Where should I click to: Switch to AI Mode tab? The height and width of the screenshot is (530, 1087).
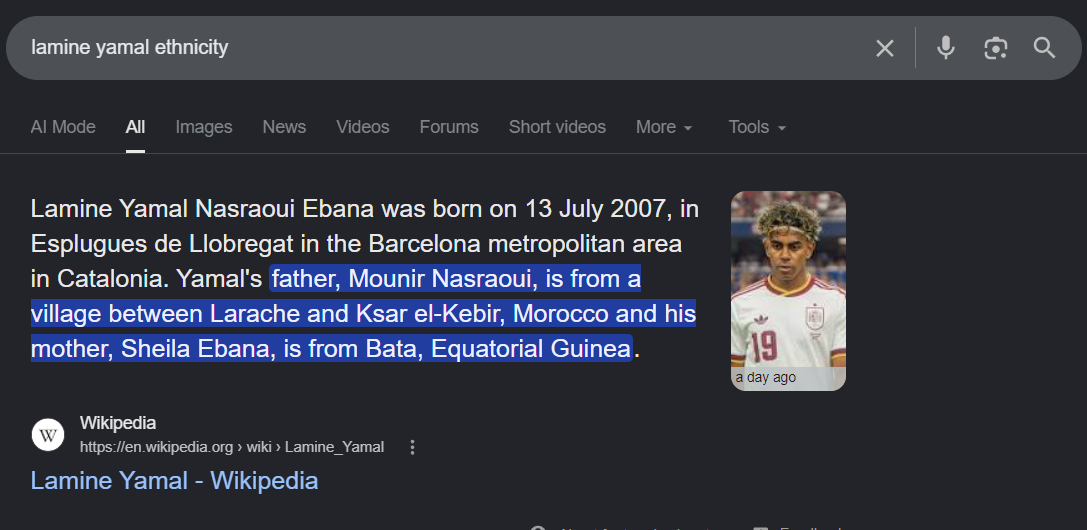tap(63, 127)
